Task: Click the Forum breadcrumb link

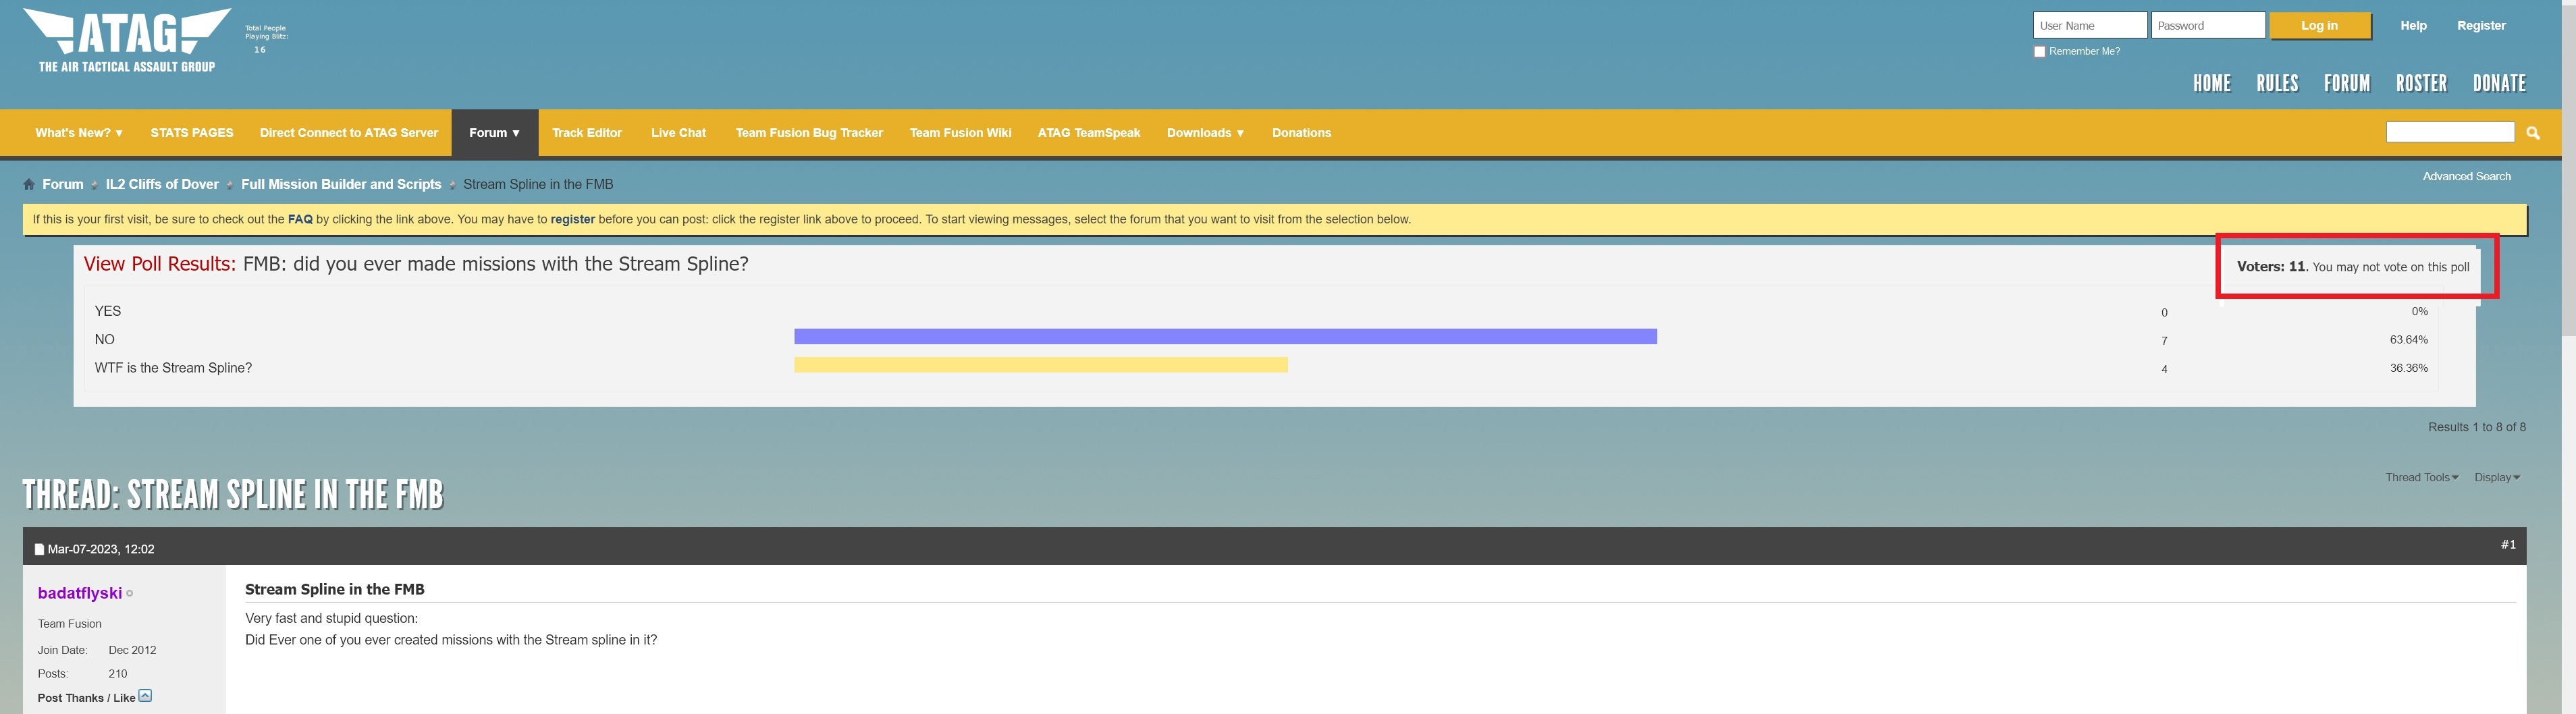Action: (63, 184)
